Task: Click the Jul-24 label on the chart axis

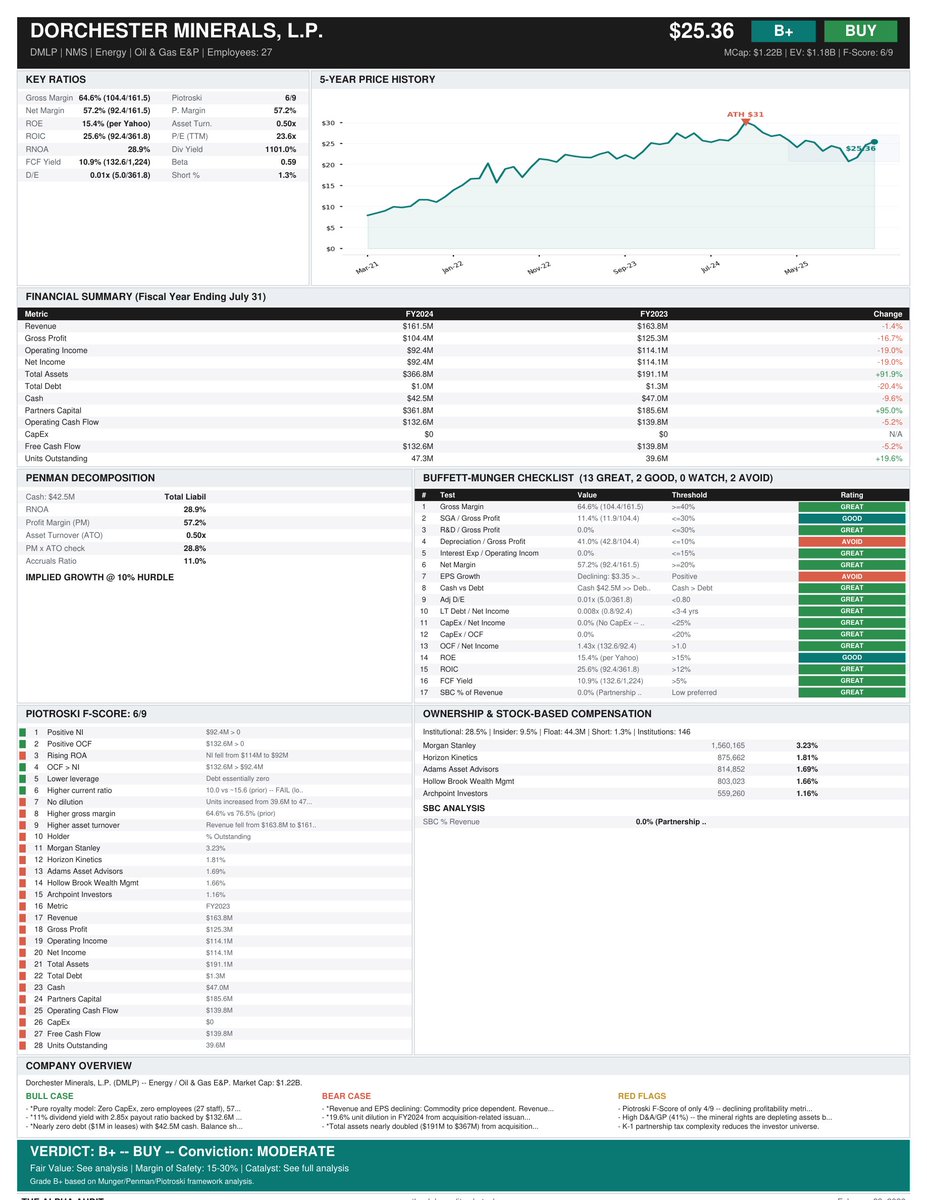Action: pyautogui.click(x=710, y=269)
